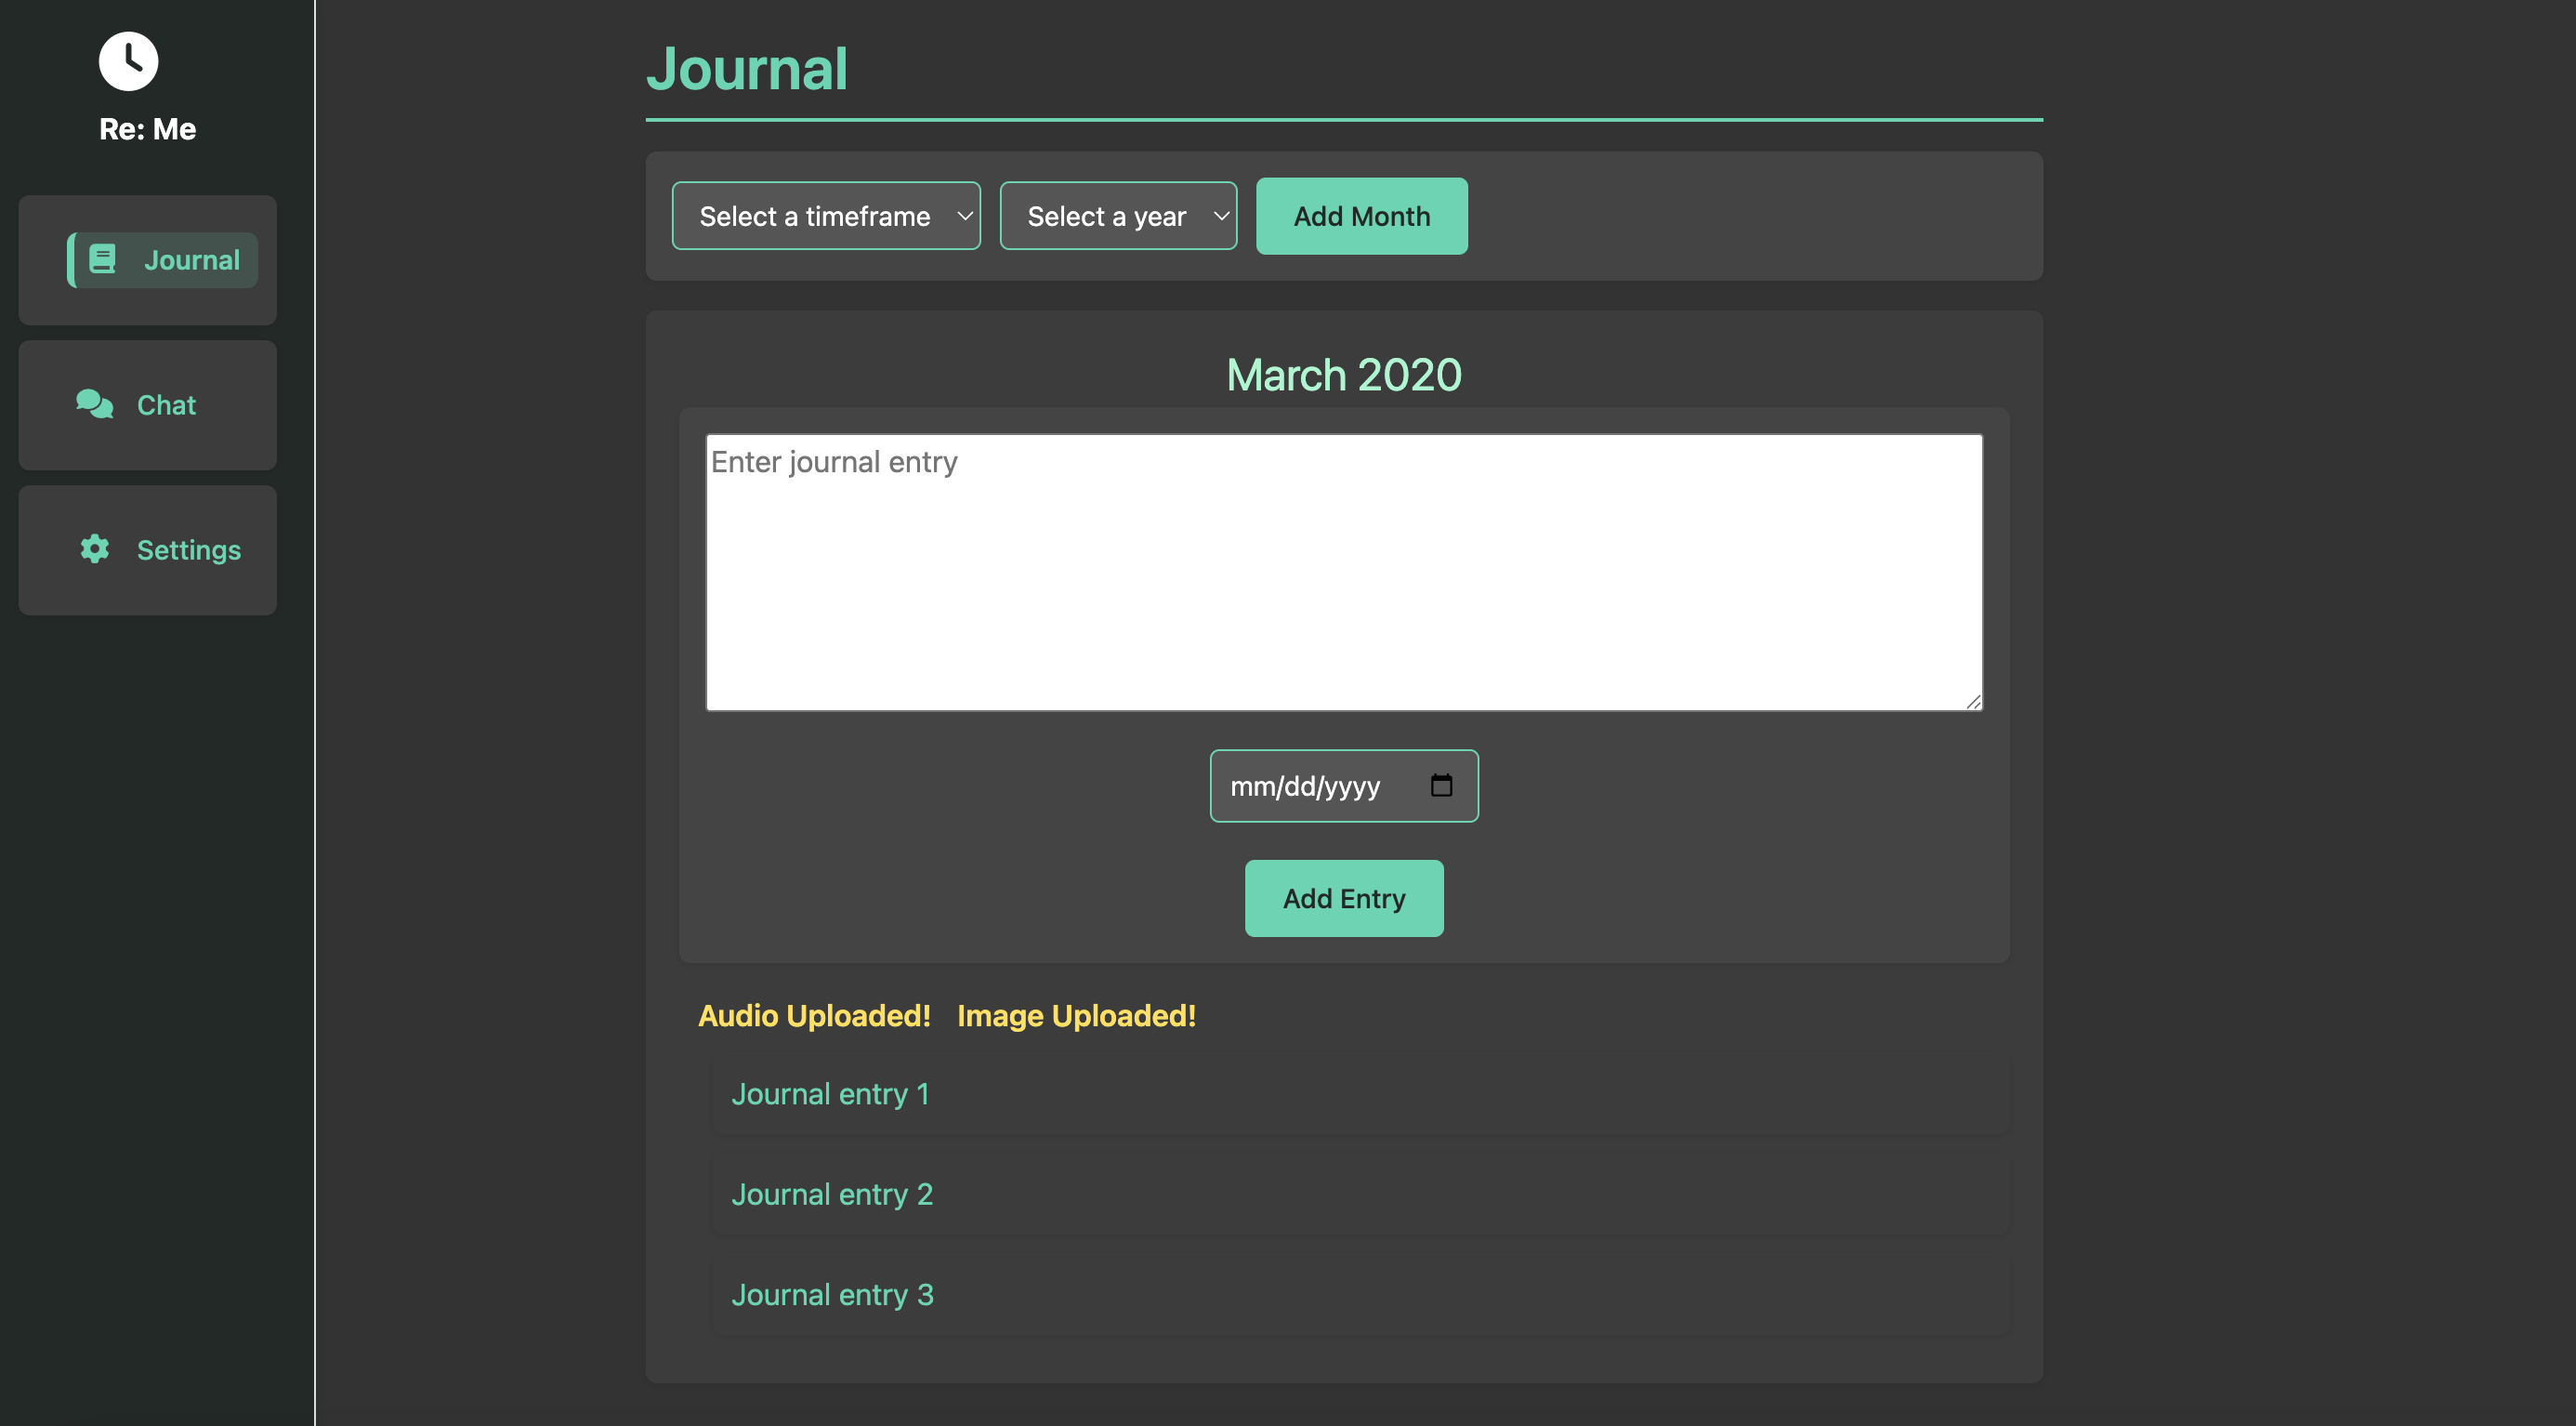Click the year dropdown chevron arrow
2576x1426 pixels.
1221,216
